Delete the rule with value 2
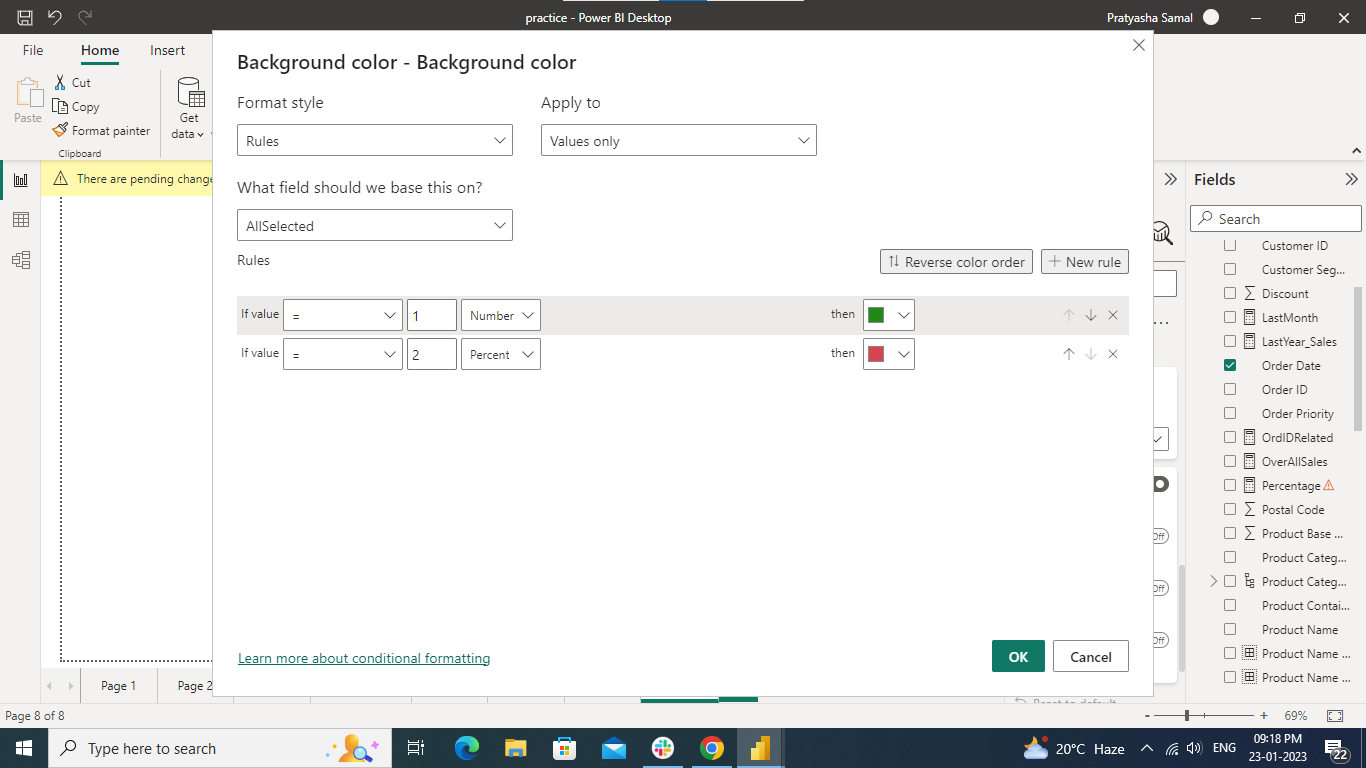 pyautogui.click(x=1113, y=354)
